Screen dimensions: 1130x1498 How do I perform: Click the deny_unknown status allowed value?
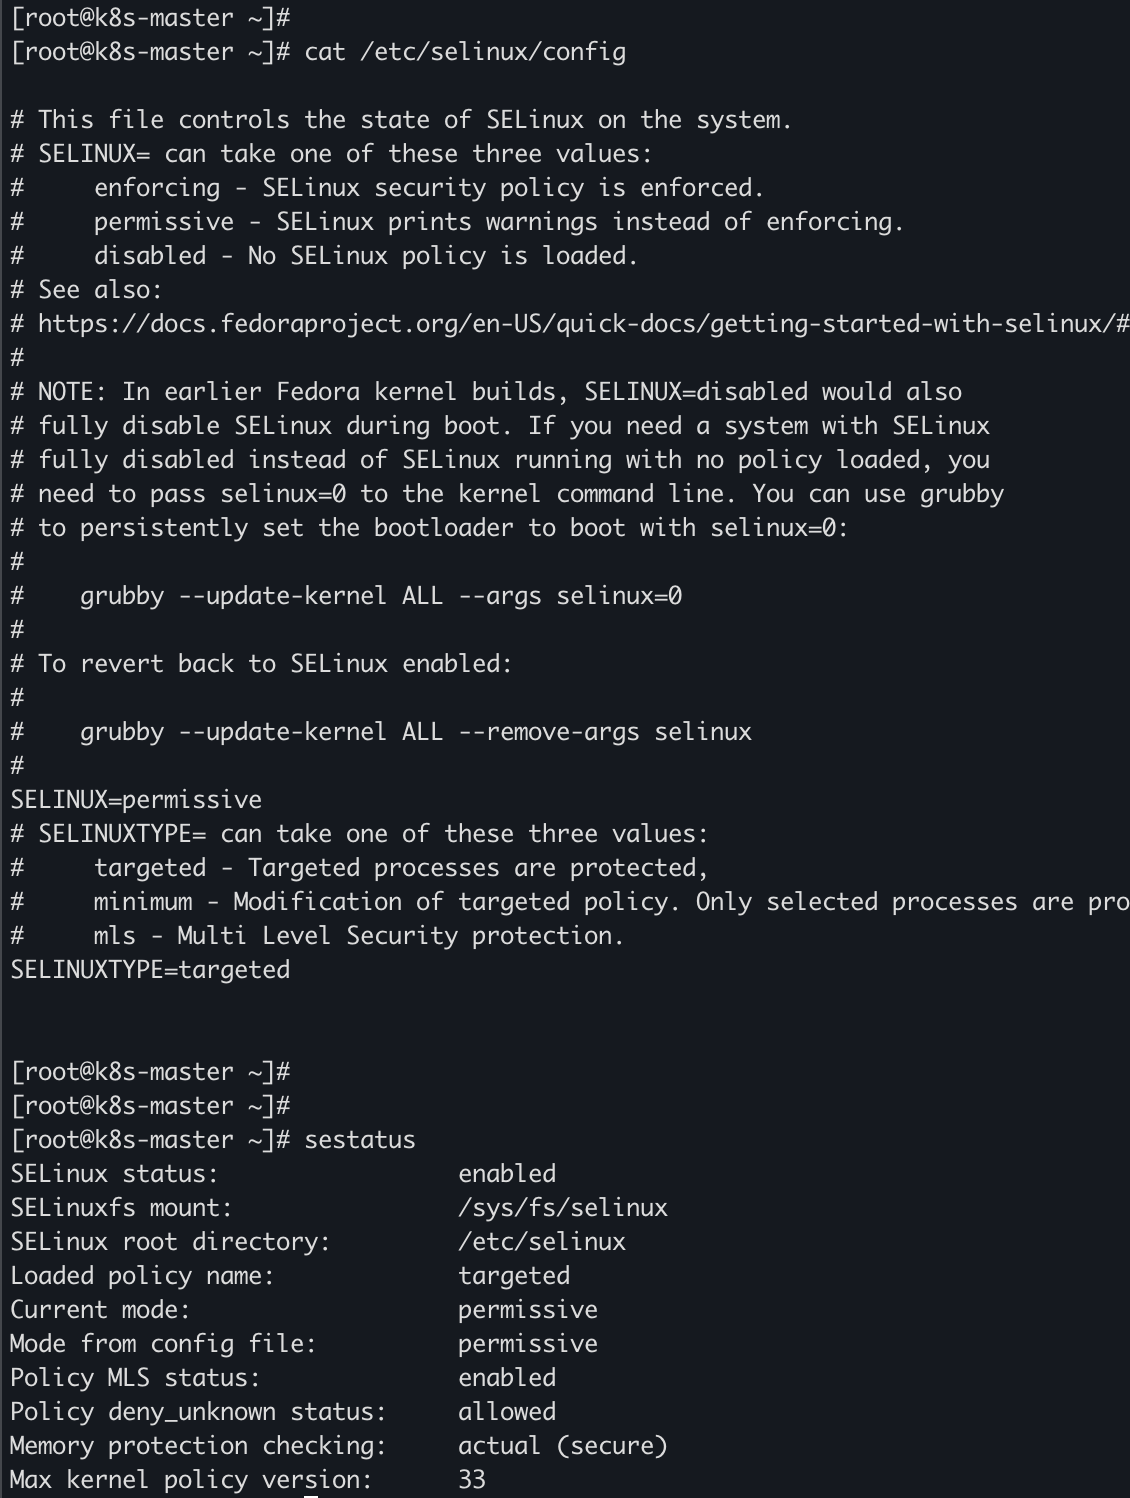(x=507, y=1412)
